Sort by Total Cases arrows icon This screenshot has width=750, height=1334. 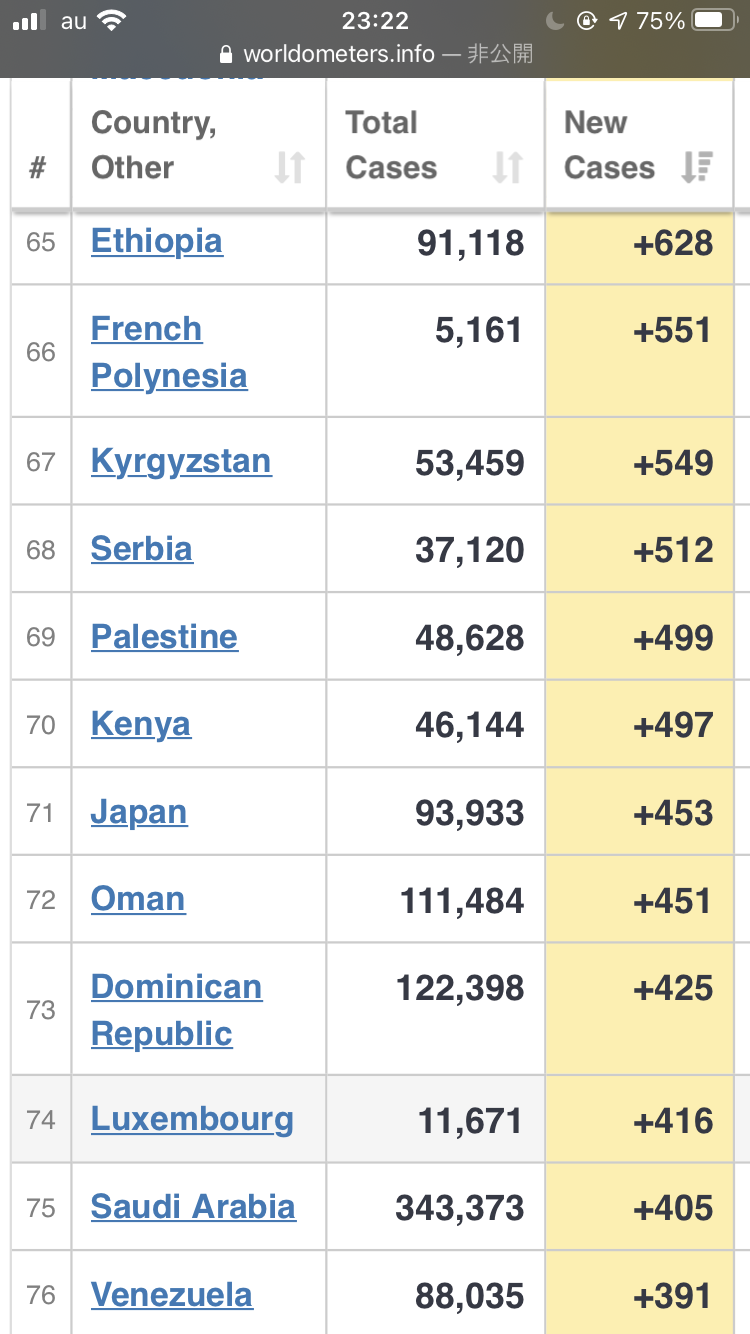pos(508,167)
